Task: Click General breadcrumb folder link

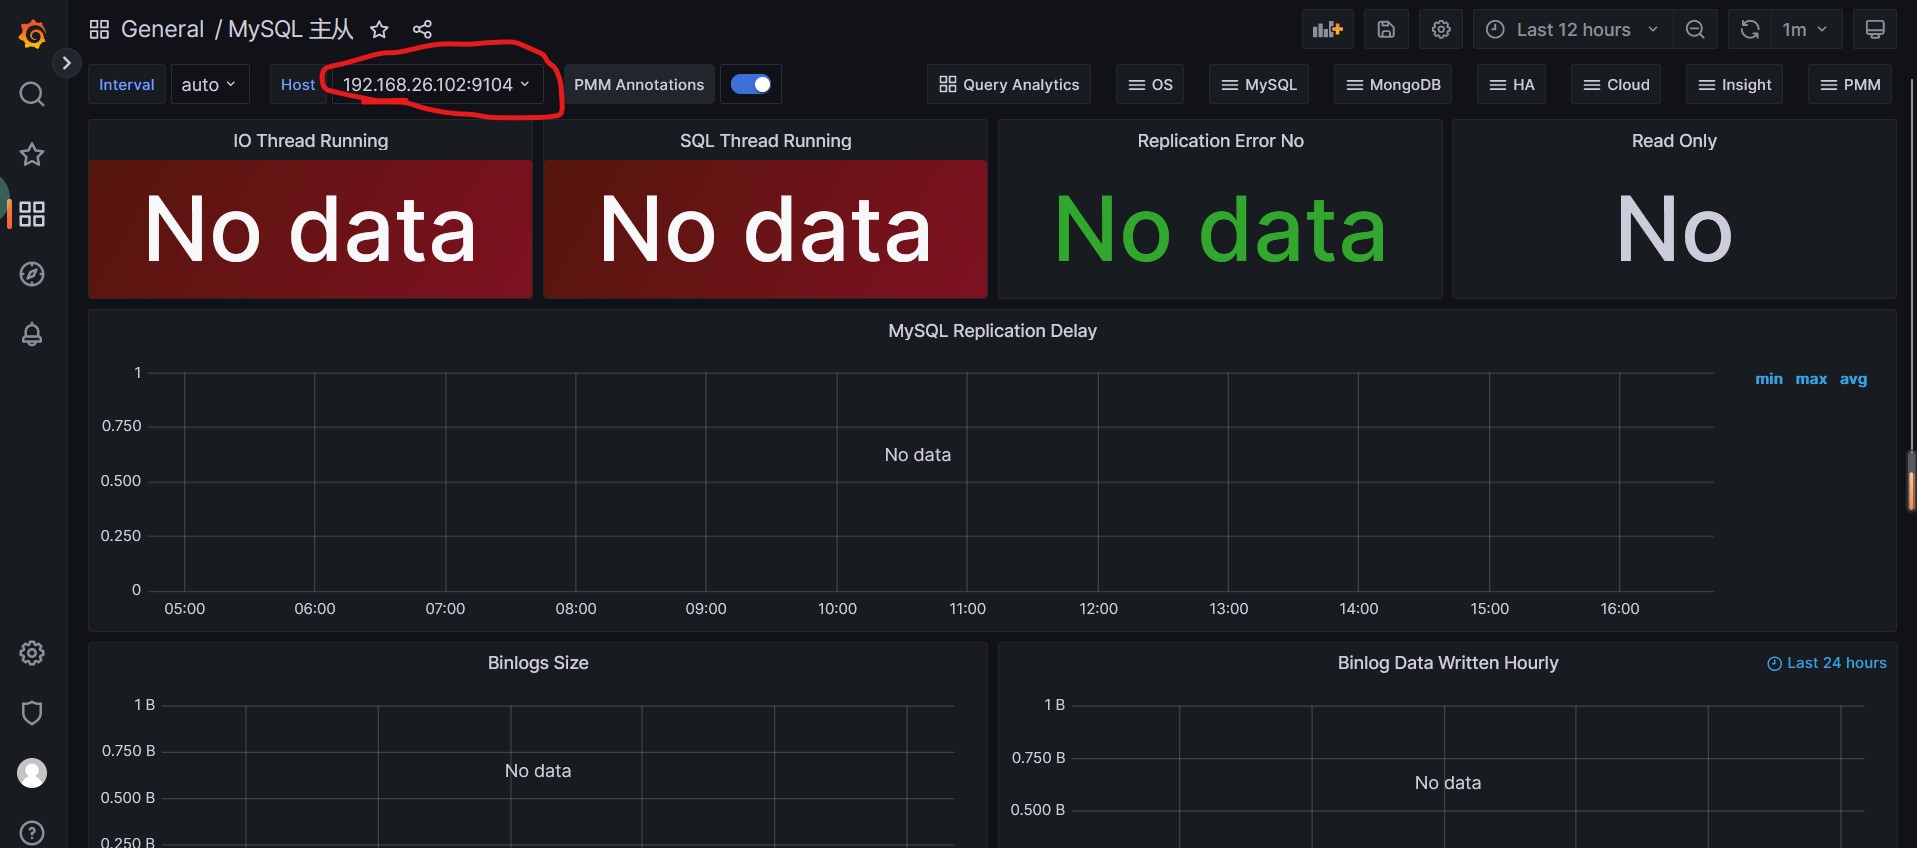Action: (162, 29)
